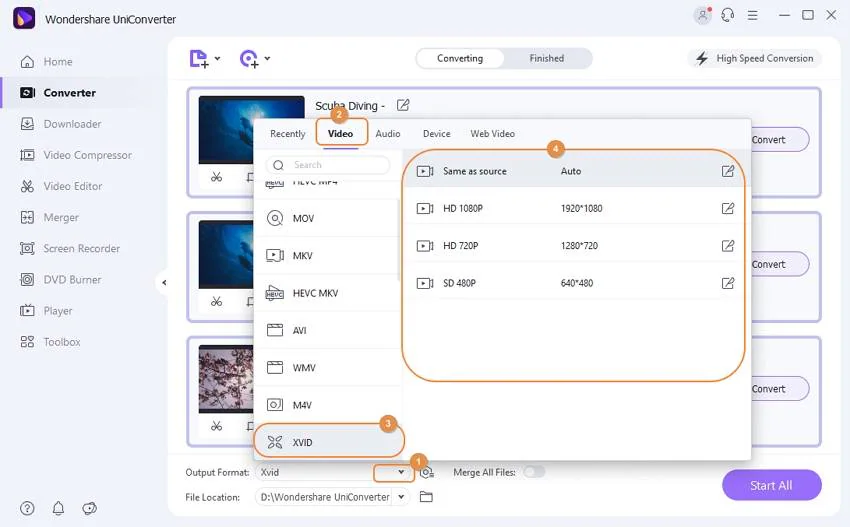Select HD 1080P resolution preset

coord(575,209)
